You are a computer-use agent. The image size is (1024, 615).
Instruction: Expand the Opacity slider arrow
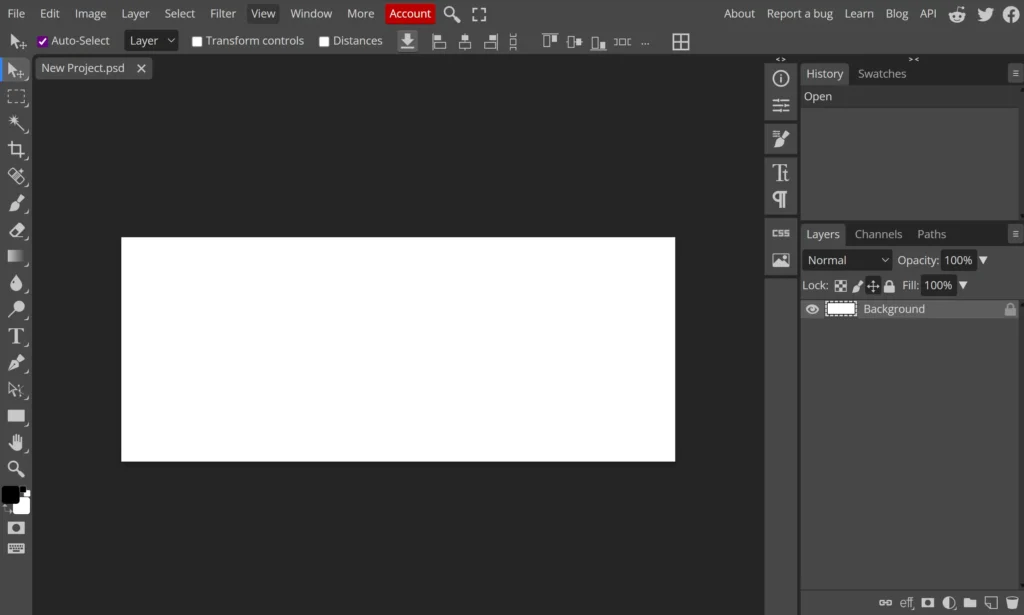(983, 260)
